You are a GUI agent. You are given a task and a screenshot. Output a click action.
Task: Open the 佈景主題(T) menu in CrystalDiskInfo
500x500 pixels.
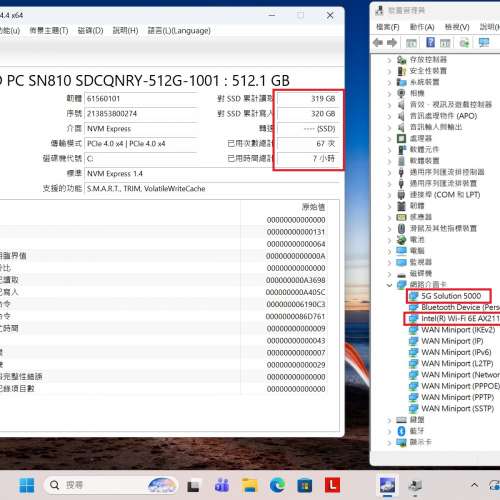(49, 31)
